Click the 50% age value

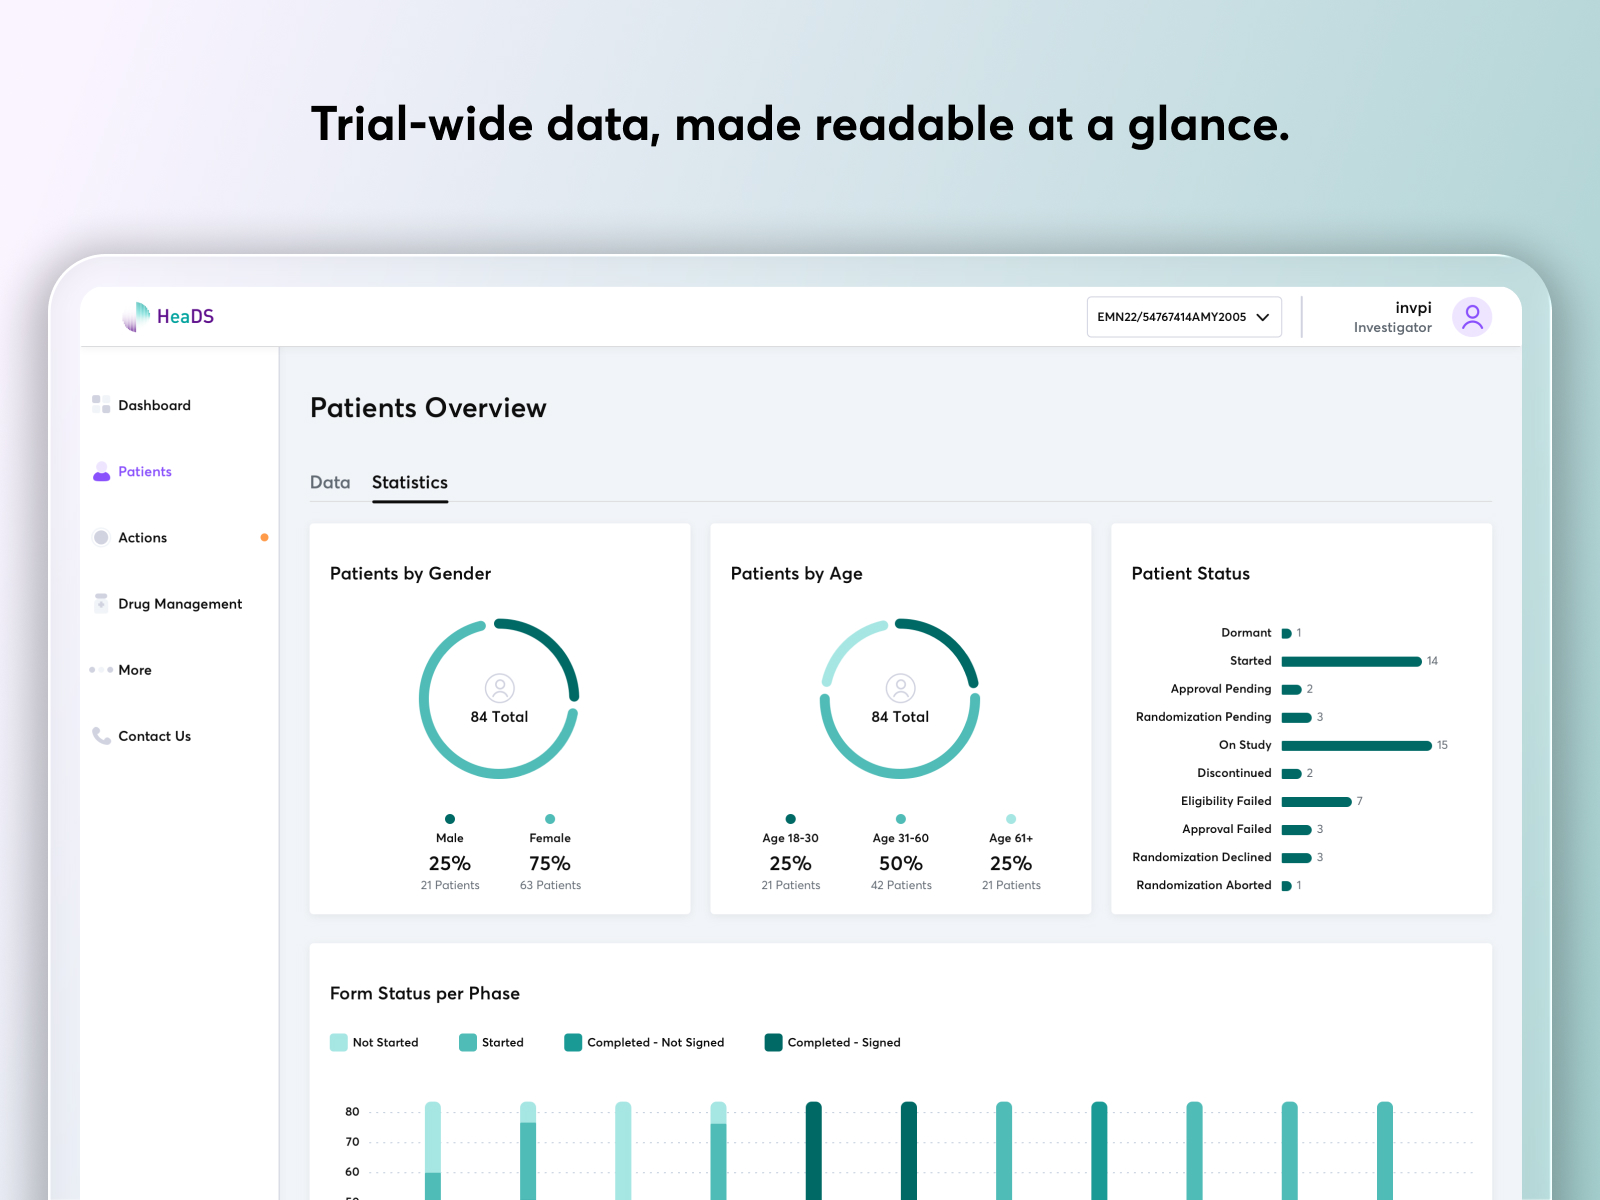901,863
